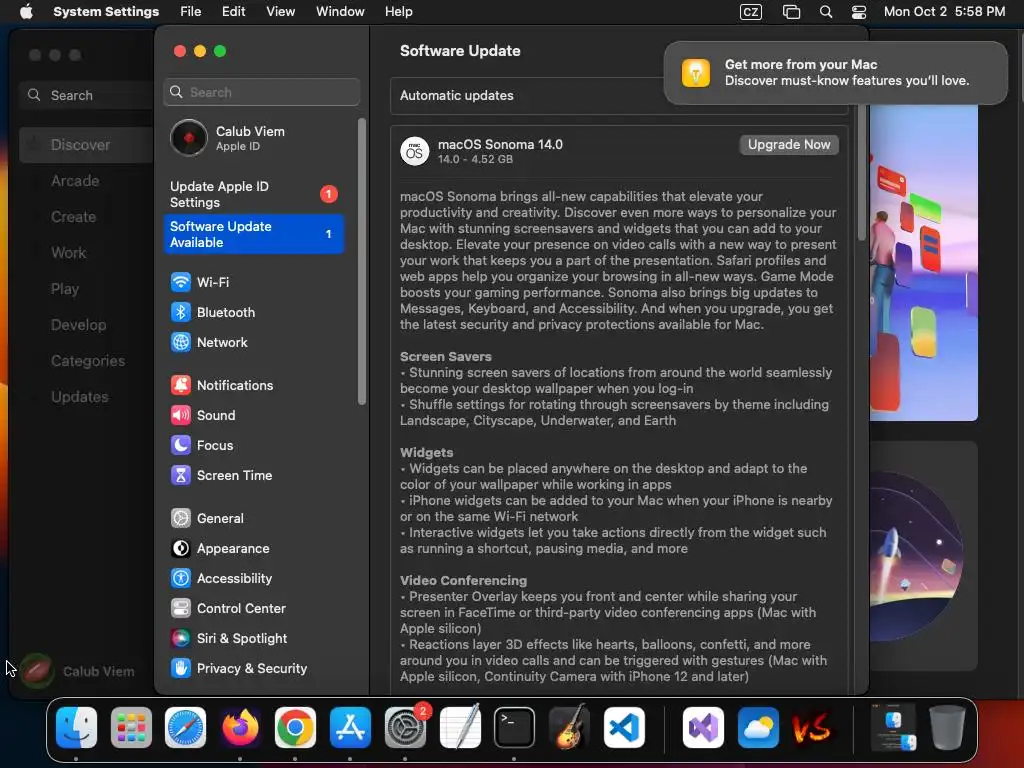Click the macOS Sonoma OS icon
1024x768 pixels.
pos(414,152)
